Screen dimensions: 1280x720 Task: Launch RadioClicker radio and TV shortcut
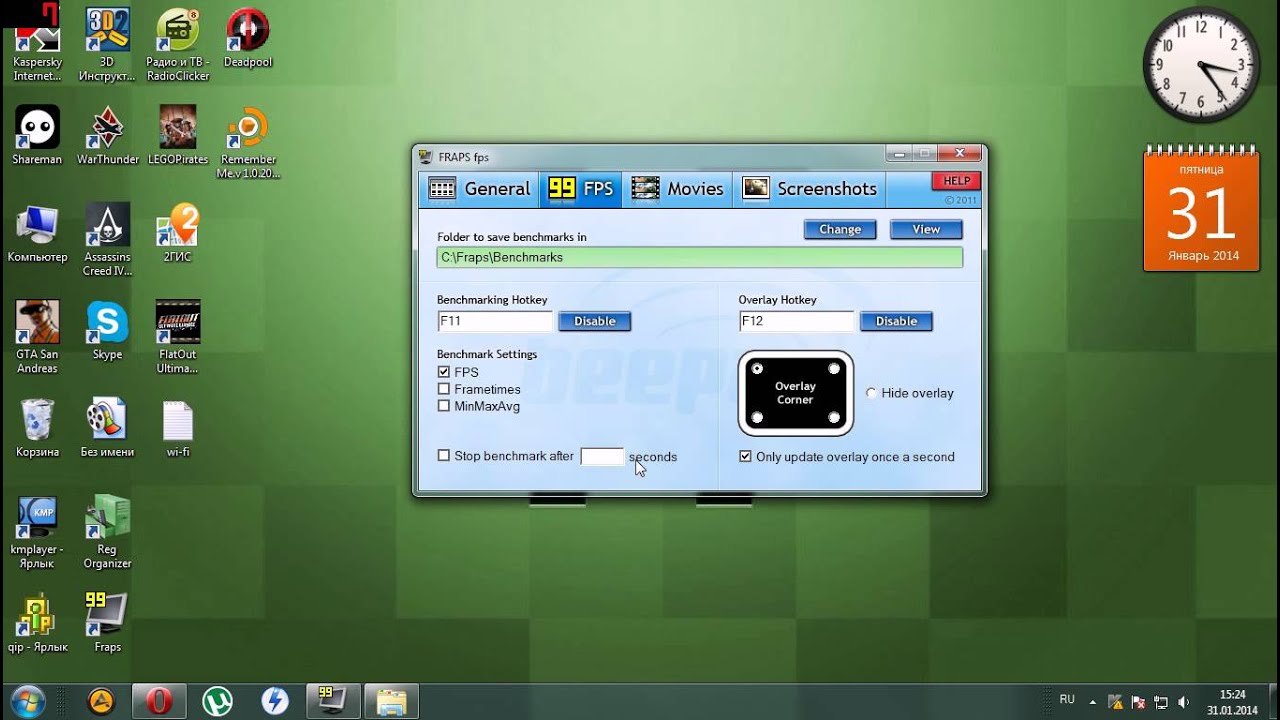(178, 45)
